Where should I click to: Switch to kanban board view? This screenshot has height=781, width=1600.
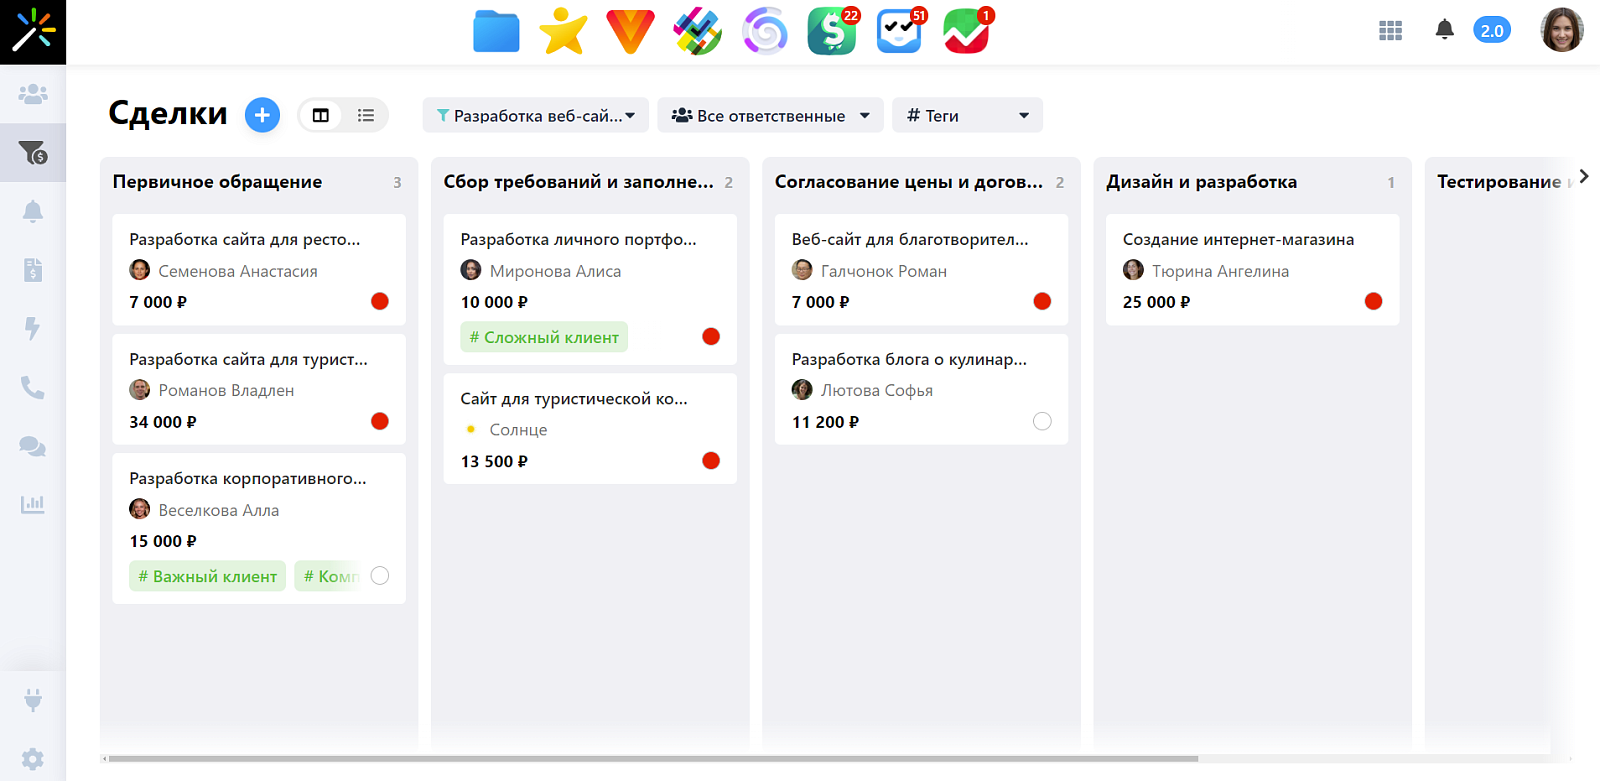pyautogui.click(x=320, y=115)
